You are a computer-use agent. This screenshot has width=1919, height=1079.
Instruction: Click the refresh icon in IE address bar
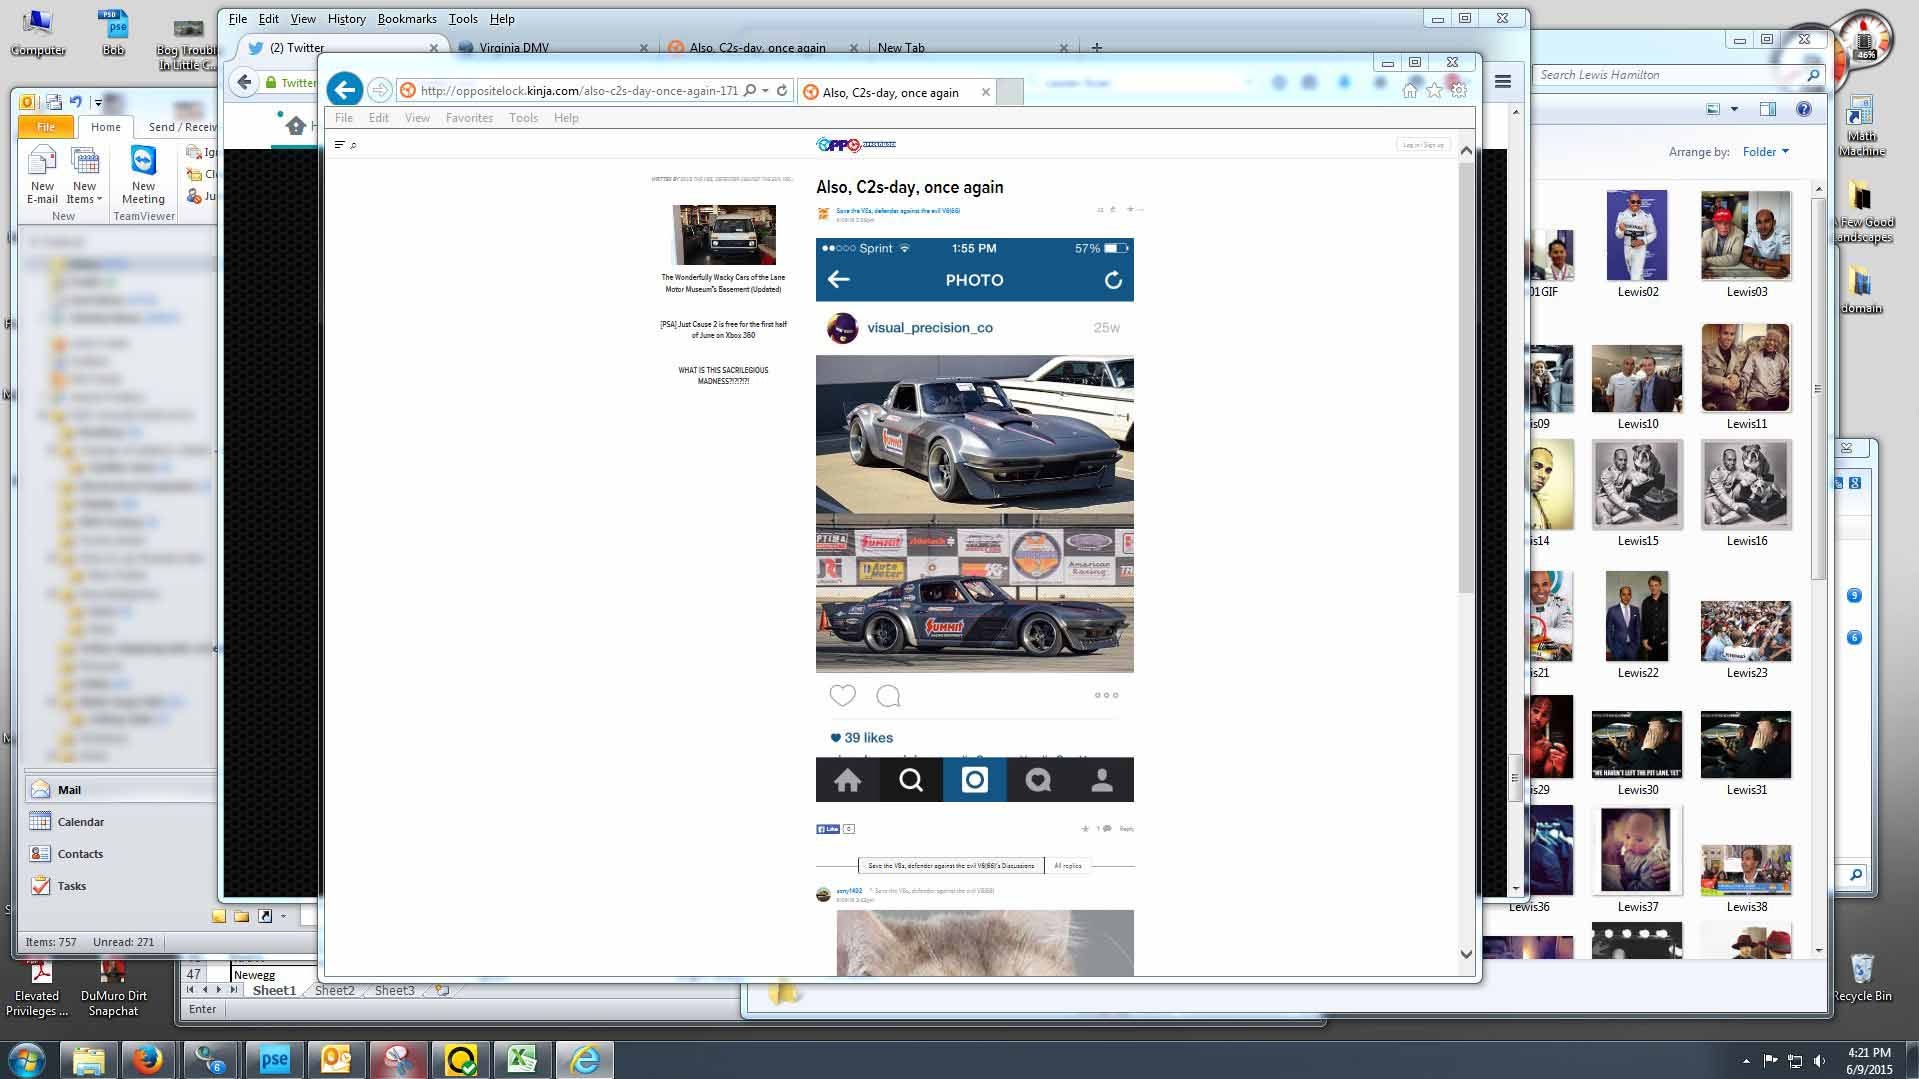pos(782,91)
